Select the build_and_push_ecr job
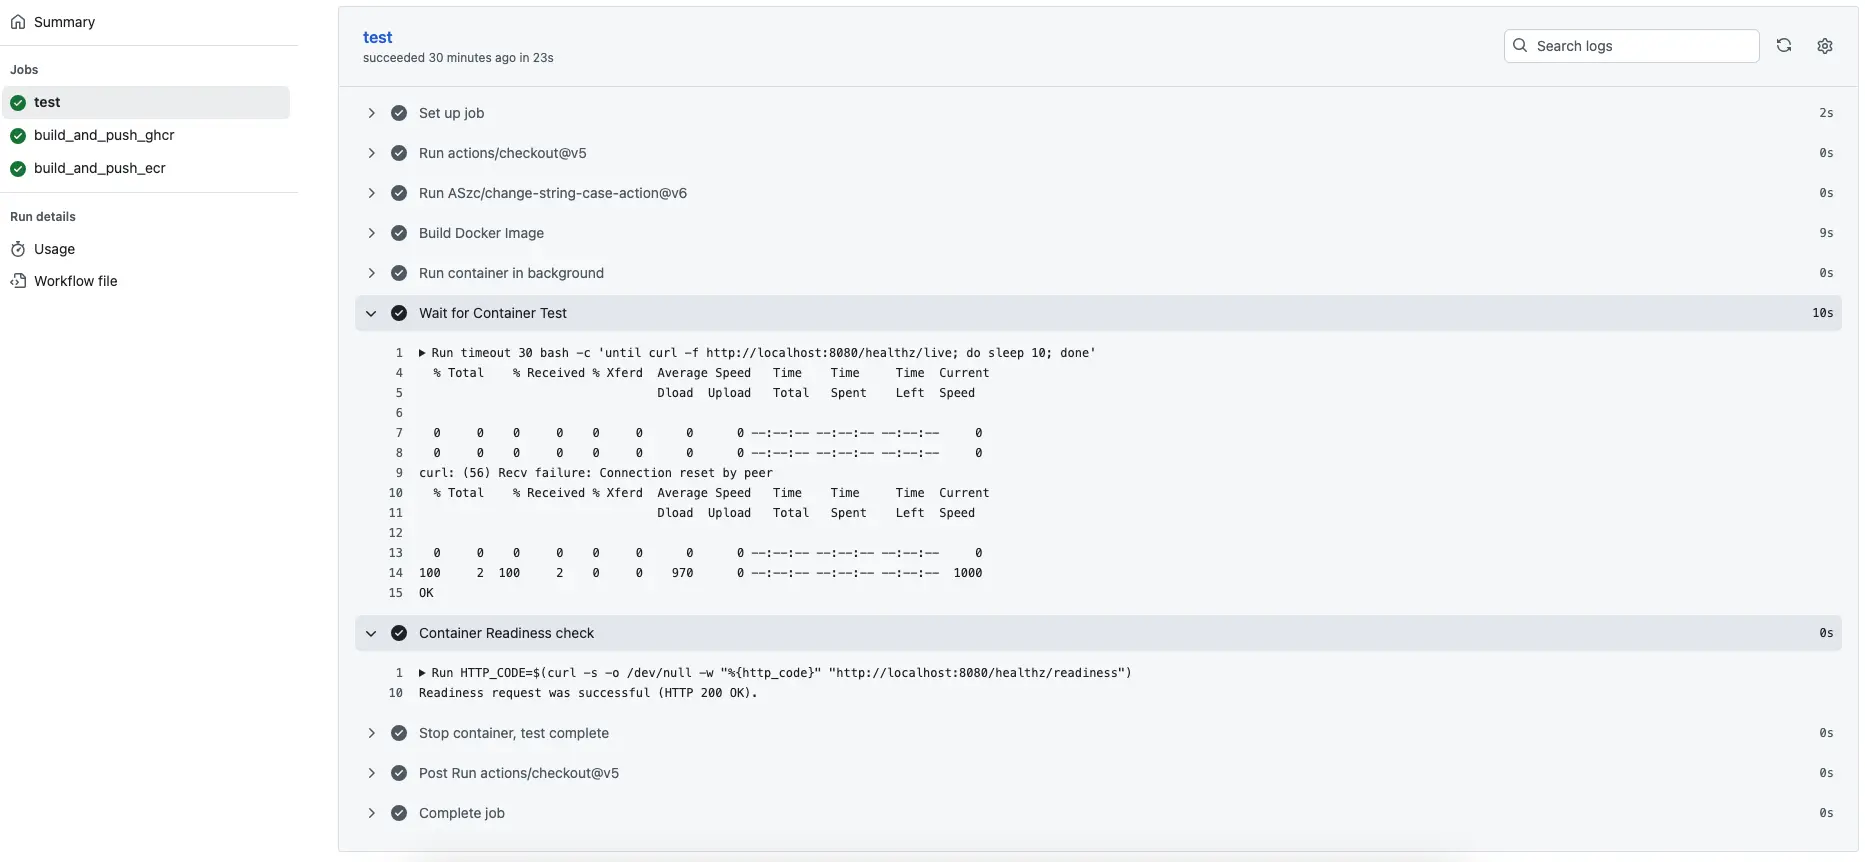The width and height of the screenshot is (1865, 862). [100, 168]
